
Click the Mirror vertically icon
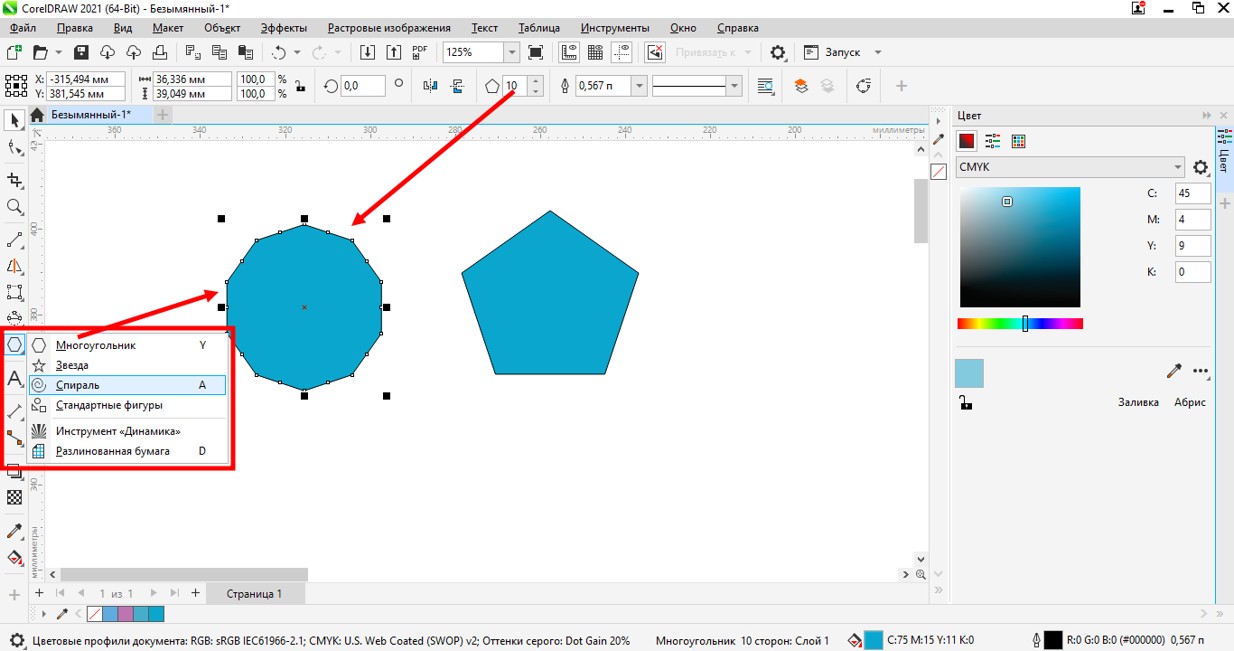tap(458, 86)
